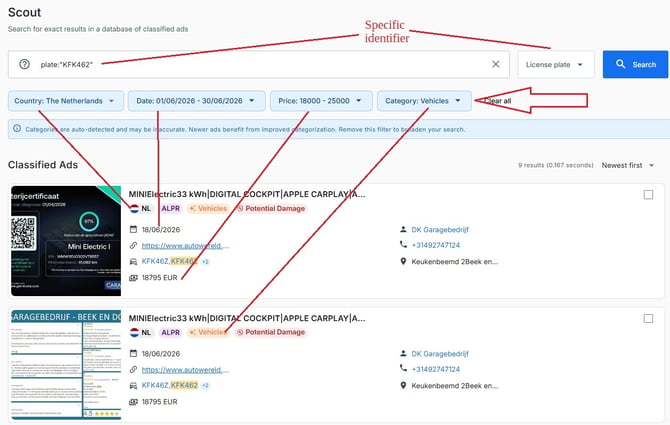Open DK Garagebedrijf seller in second ad
Screen dimensions: 670x425
440,354
